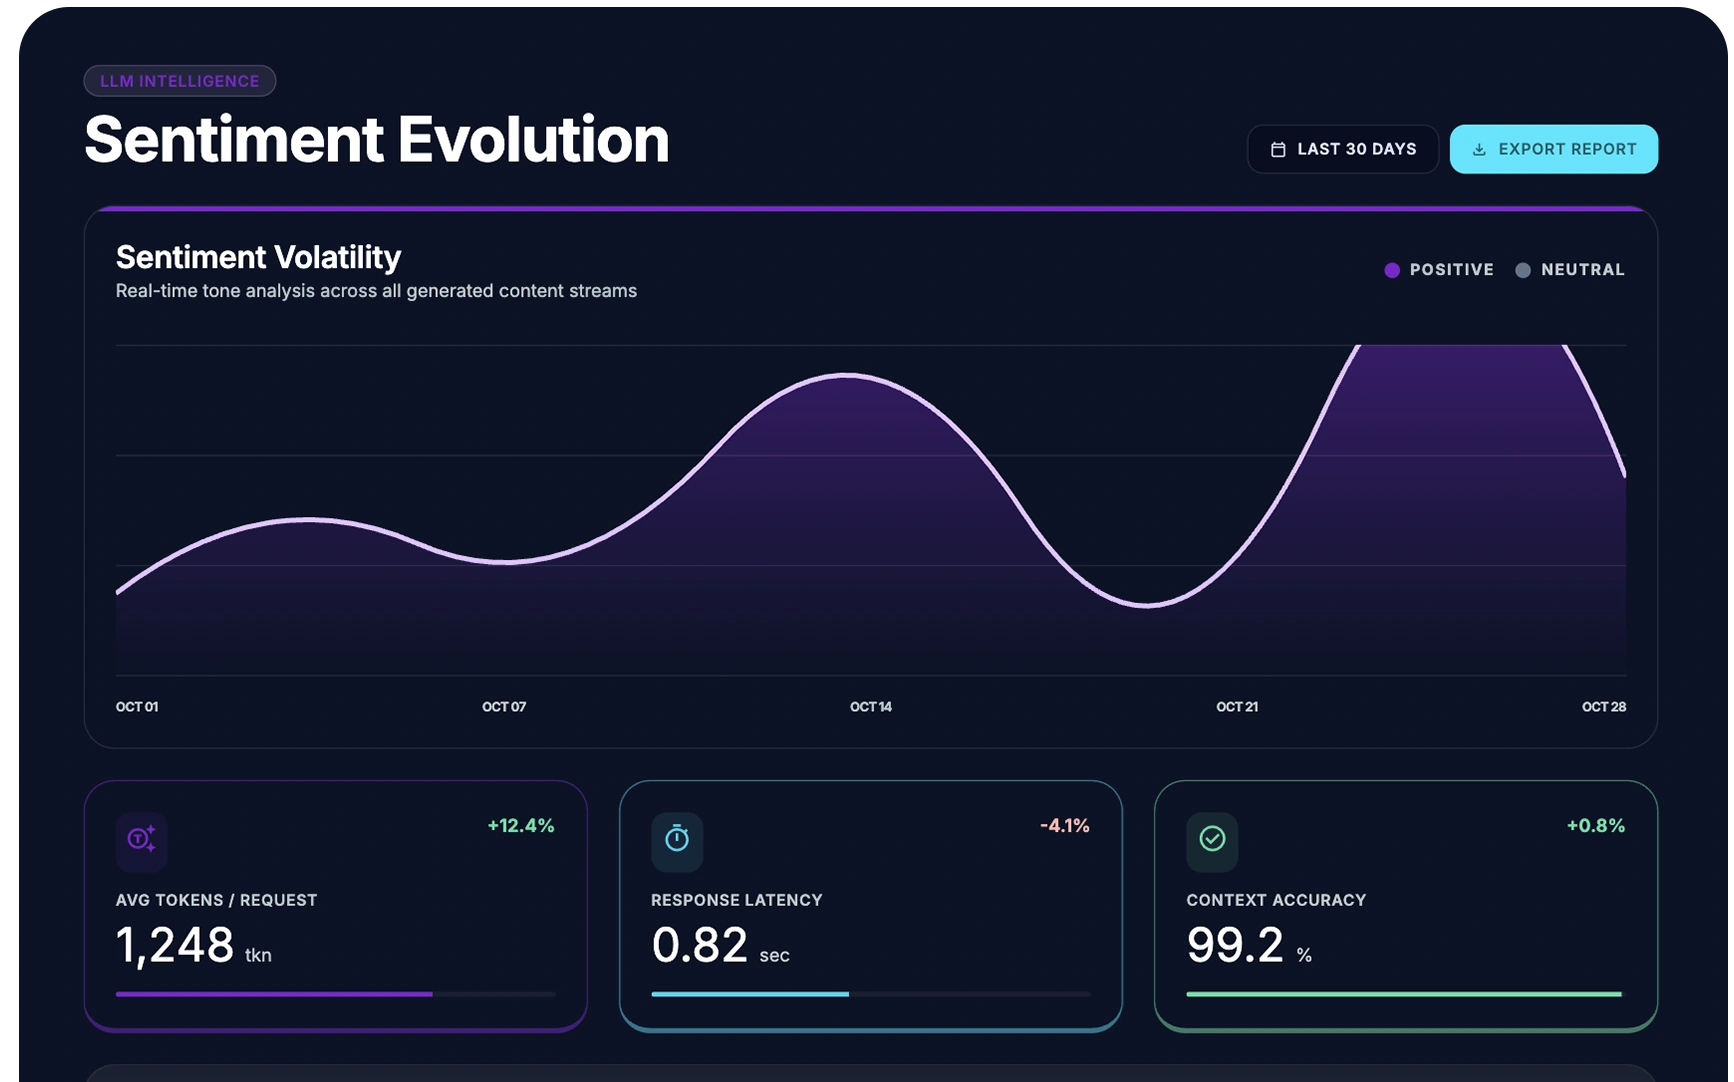Click the stopwatch latency icon
The image size is (1734, 1082).
click(x=677, y=838)
